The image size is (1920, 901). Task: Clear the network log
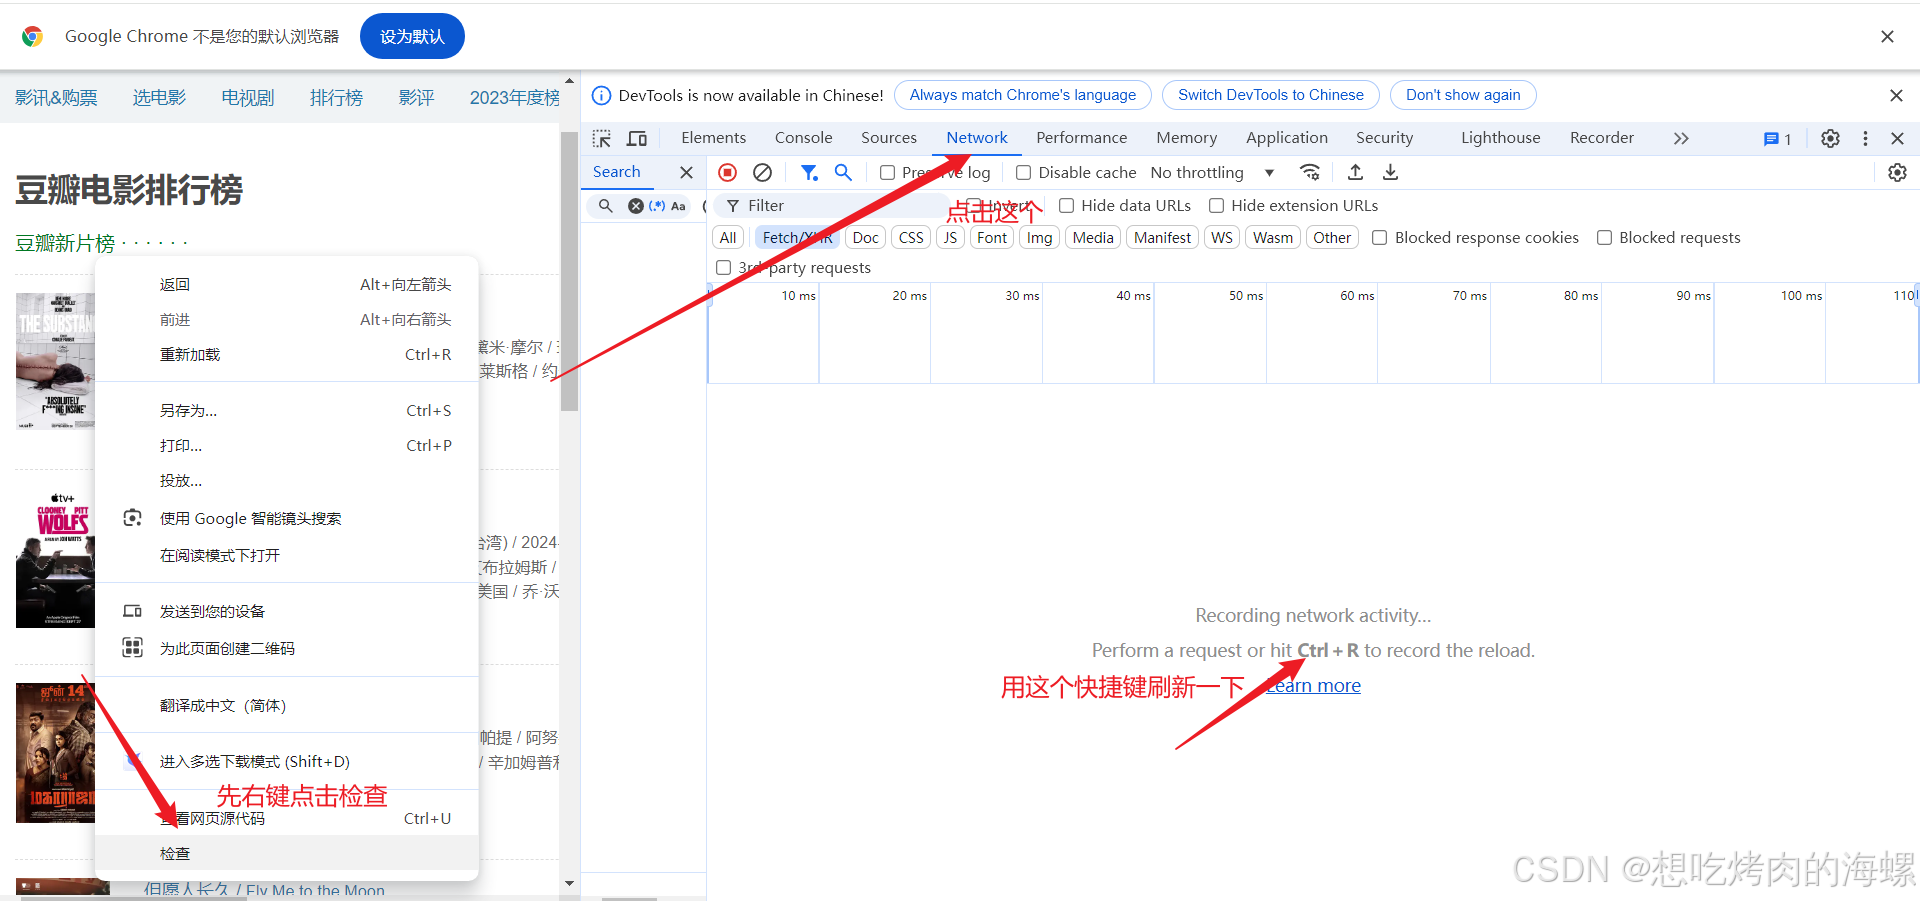coord(762,172)
